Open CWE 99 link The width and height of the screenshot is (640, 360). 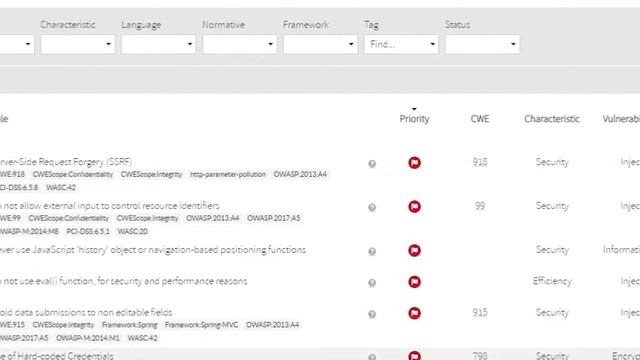click(480, 206)
